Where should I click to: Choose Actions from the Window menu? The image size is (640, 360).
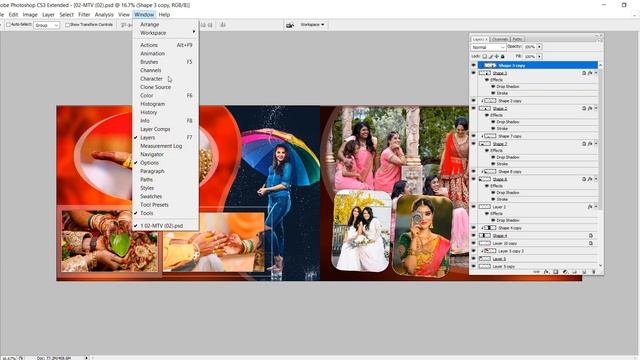point(166,45)
